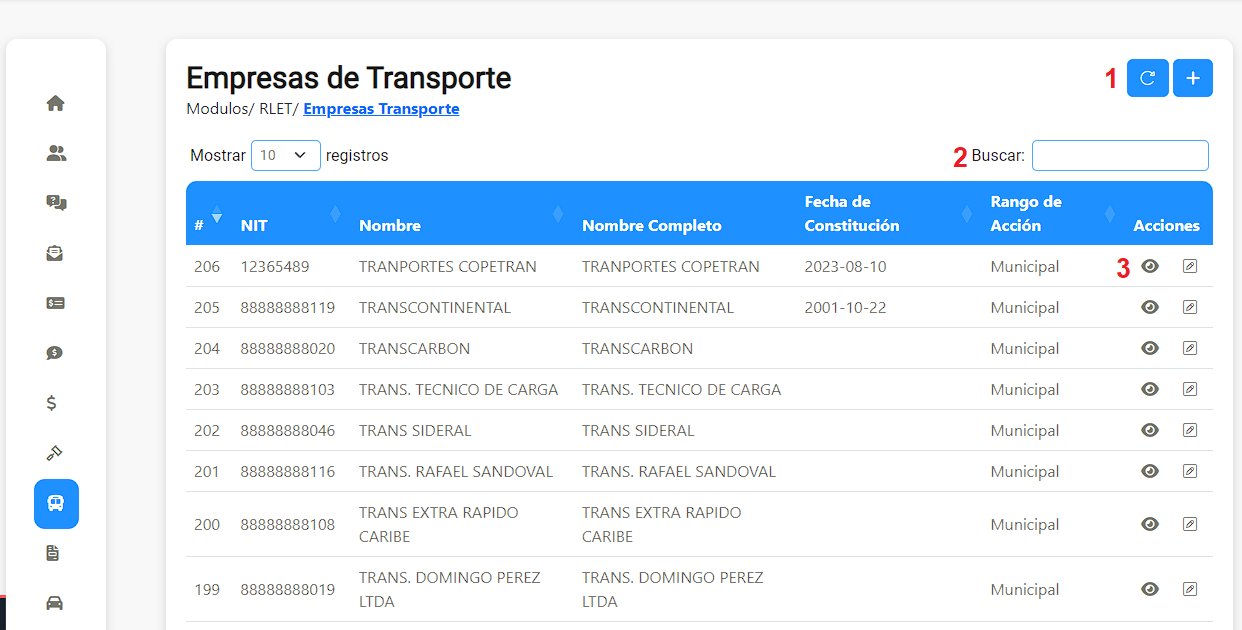Open the Mostrar records count dropdown
This screenshot has width=1242, height=630.
[x=285, y=155]
